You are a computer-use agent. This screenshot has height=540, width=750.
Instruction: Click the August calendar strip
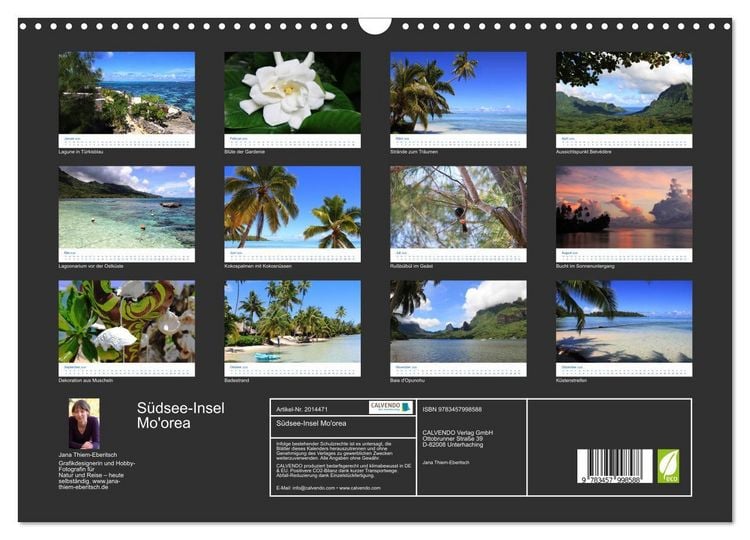tap(624, 255)
